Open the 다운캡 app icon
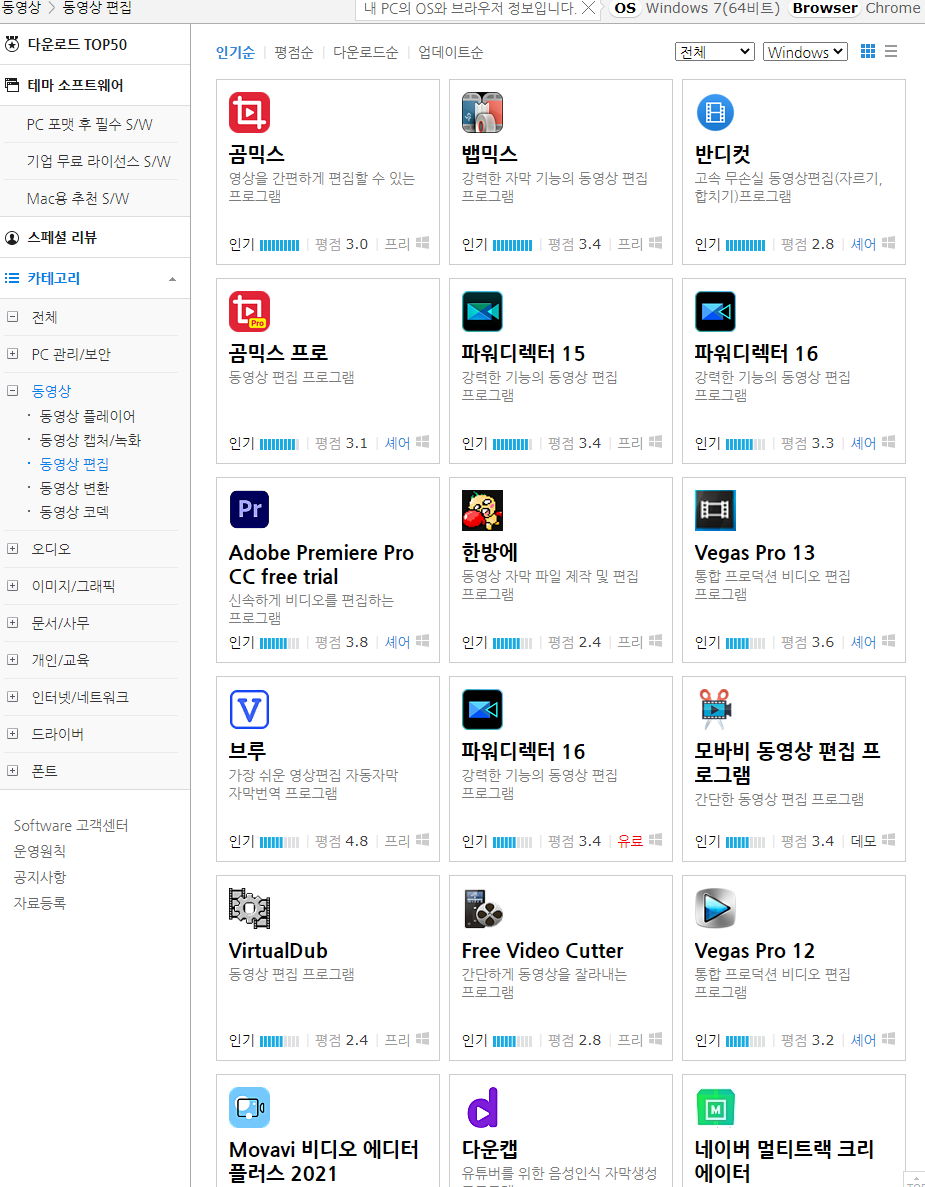Screen dimensions: 925x1187 click(482, 1107)
